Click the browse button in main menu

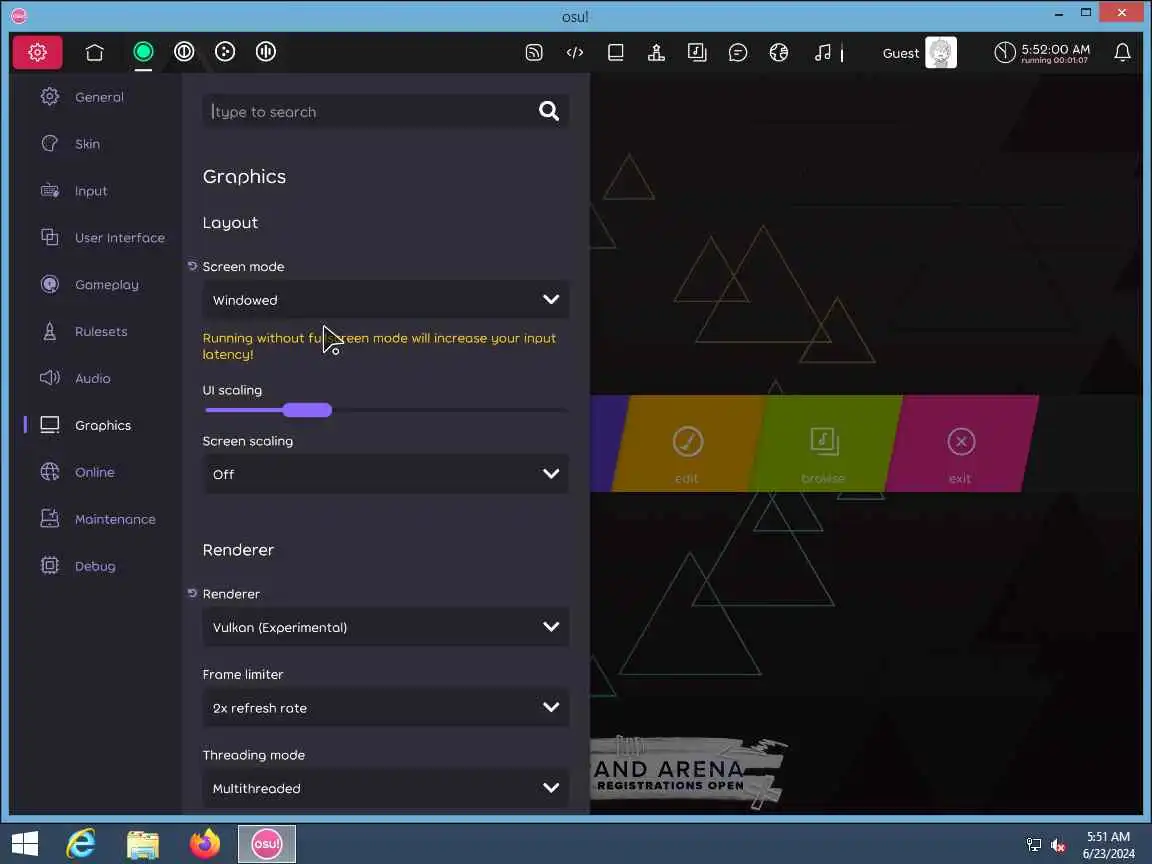click(824, 444)
